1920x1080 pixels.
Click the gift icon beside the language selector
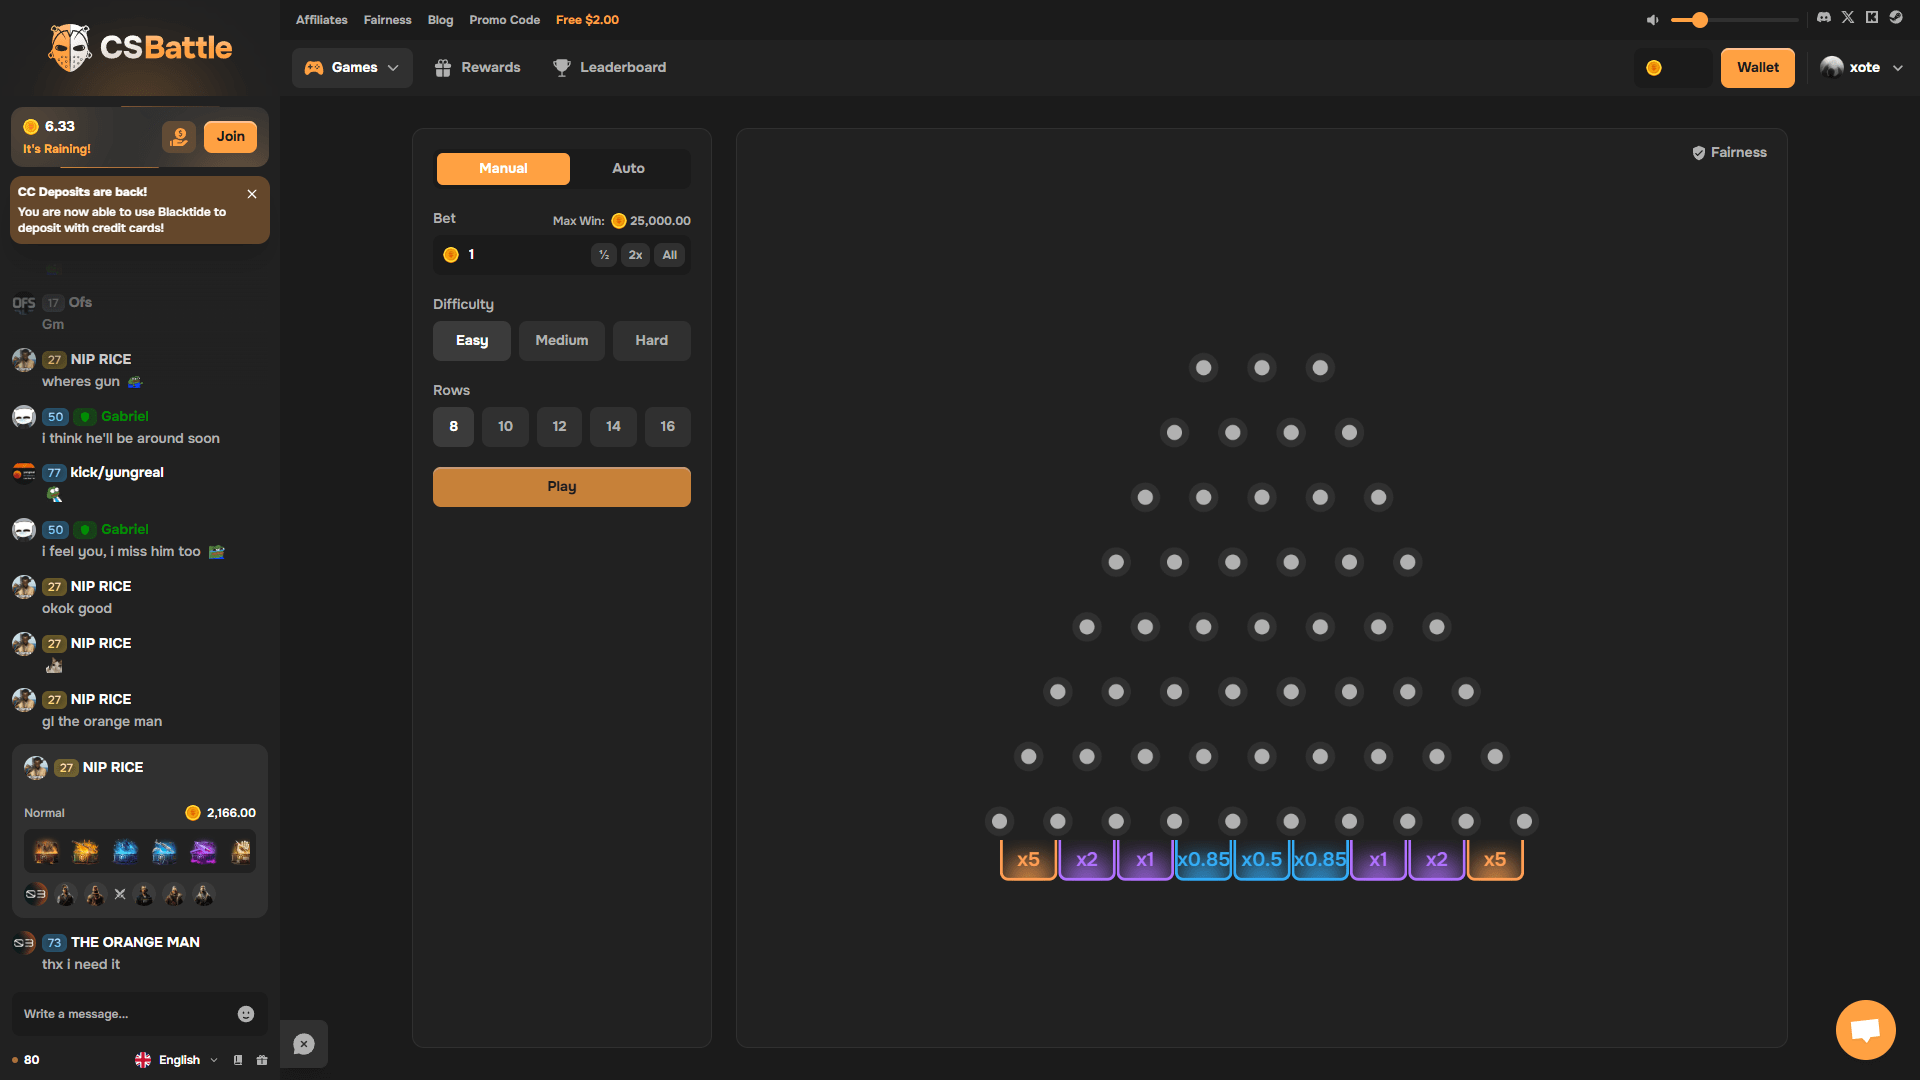[x=261, y=1060]
